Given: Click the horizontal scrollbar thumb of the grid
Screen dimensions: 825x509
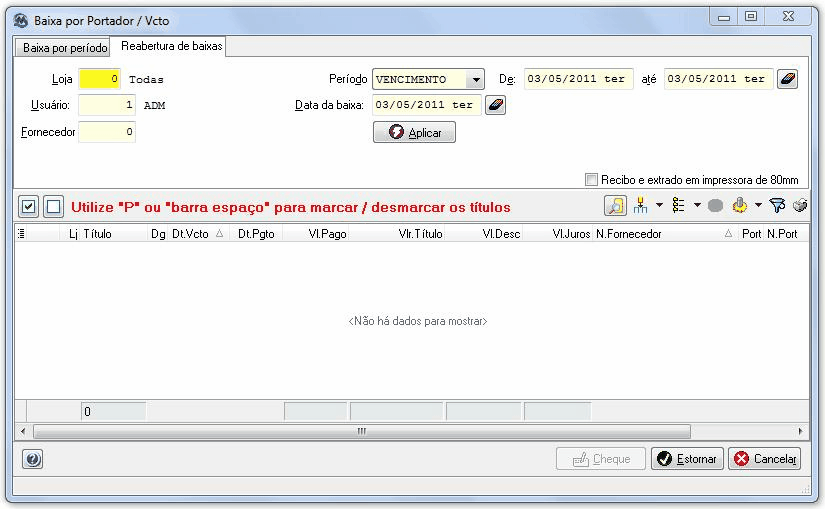Looking at the screenshot, I should [x=361, y=432].
